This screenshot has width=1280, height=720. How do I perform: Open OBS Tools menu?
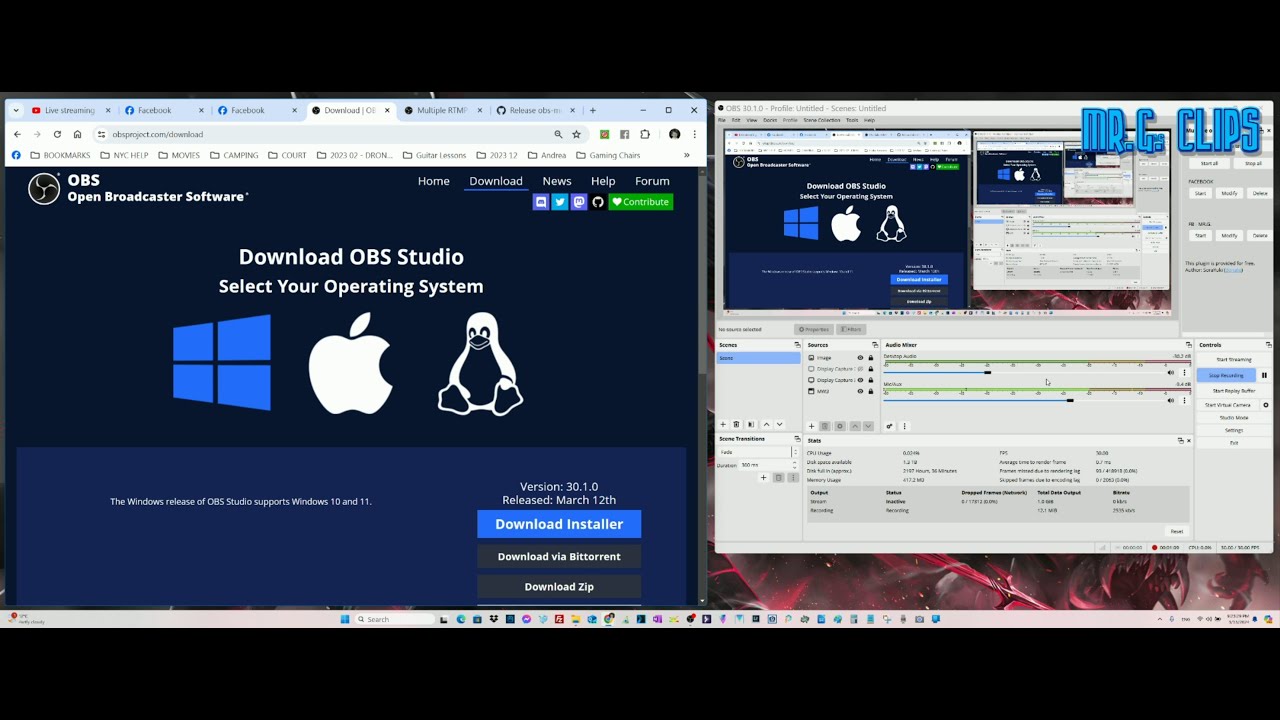[x=852, y=120]
